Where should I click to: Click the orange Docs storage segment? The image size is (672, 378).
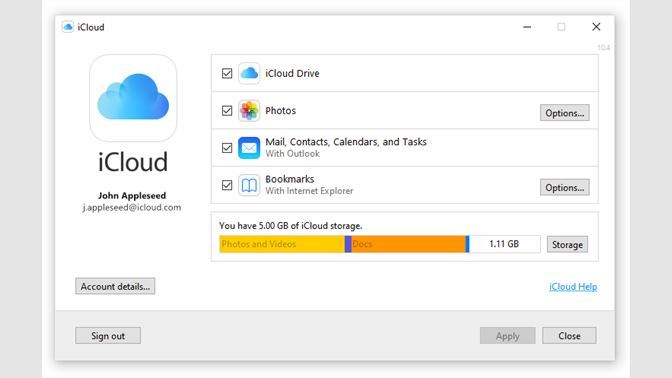point(408,244)
